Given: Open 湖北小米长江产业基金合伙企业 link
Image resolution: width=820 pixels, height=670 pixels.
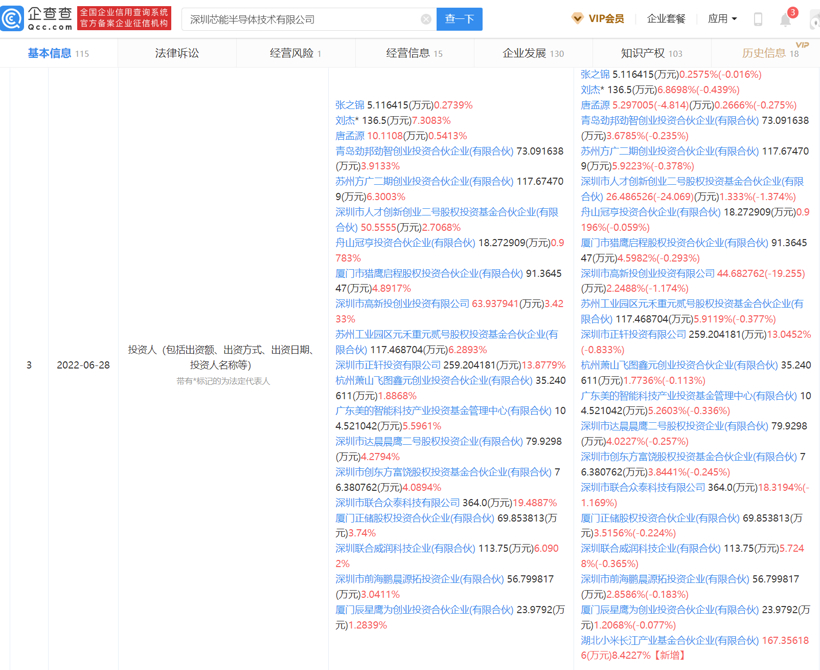Looking at the screenshot, I should pos(669,641).
